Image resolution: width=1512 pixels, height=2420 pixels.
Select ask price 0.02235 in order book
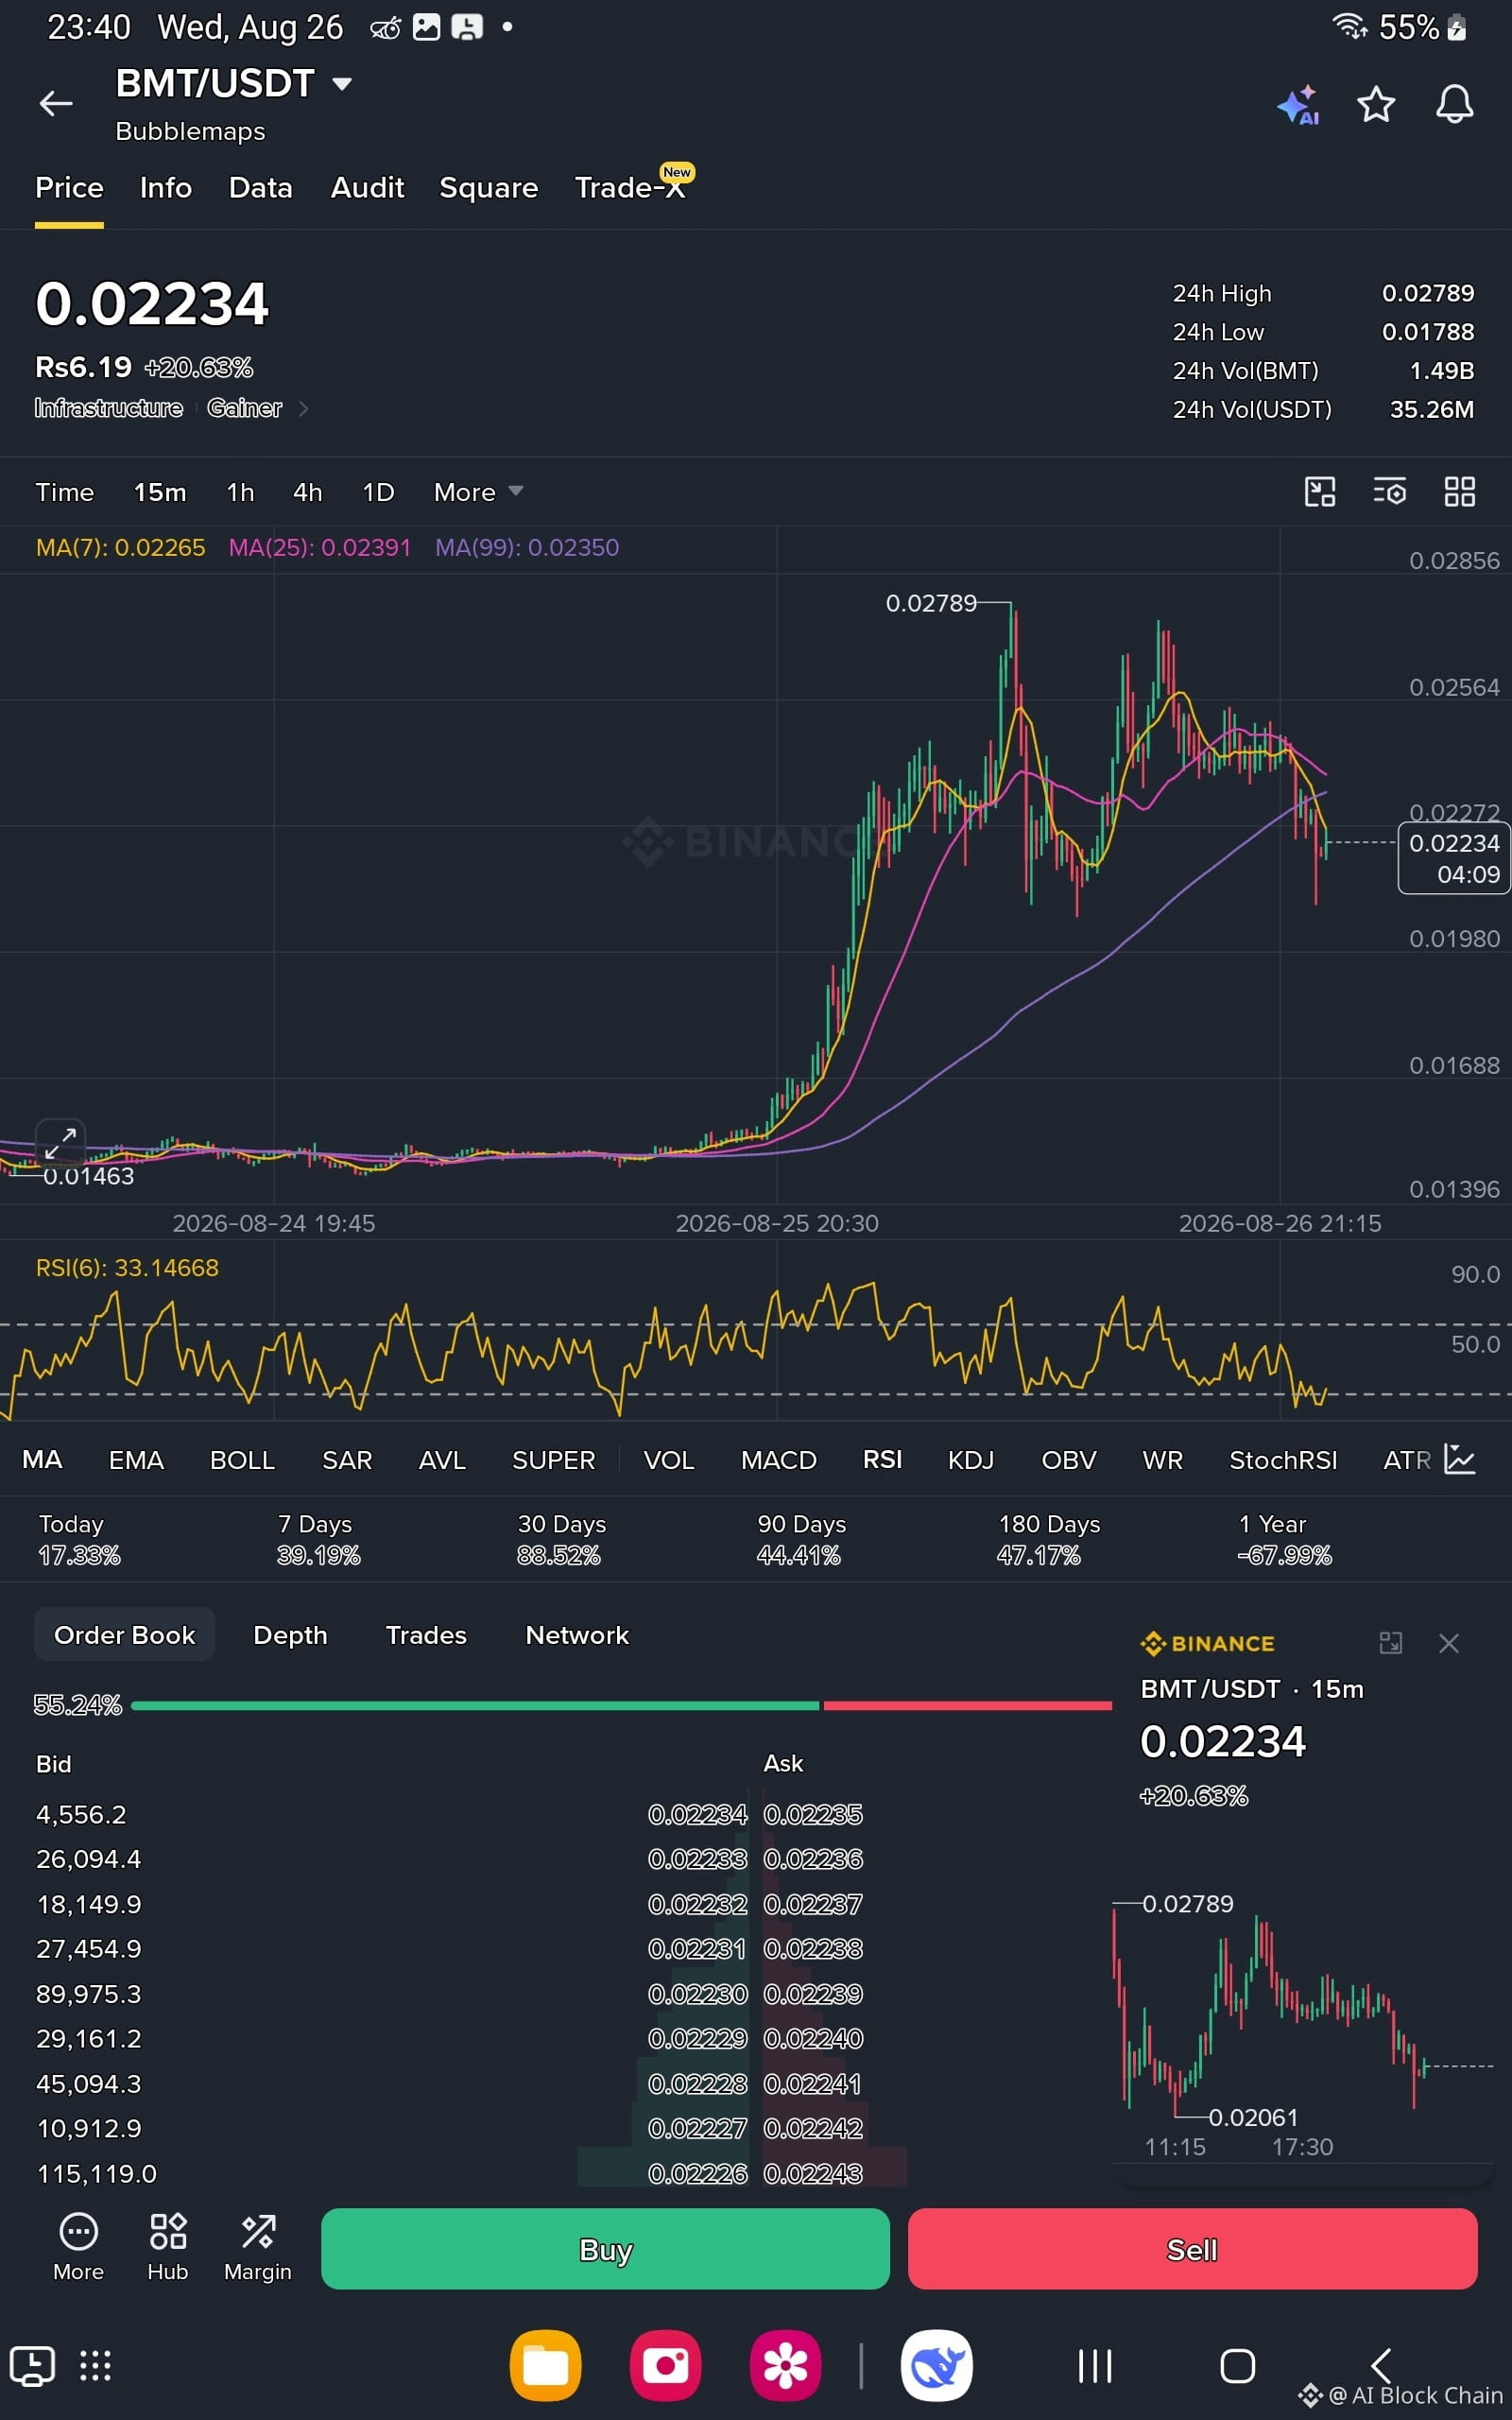click(813, 1814)
